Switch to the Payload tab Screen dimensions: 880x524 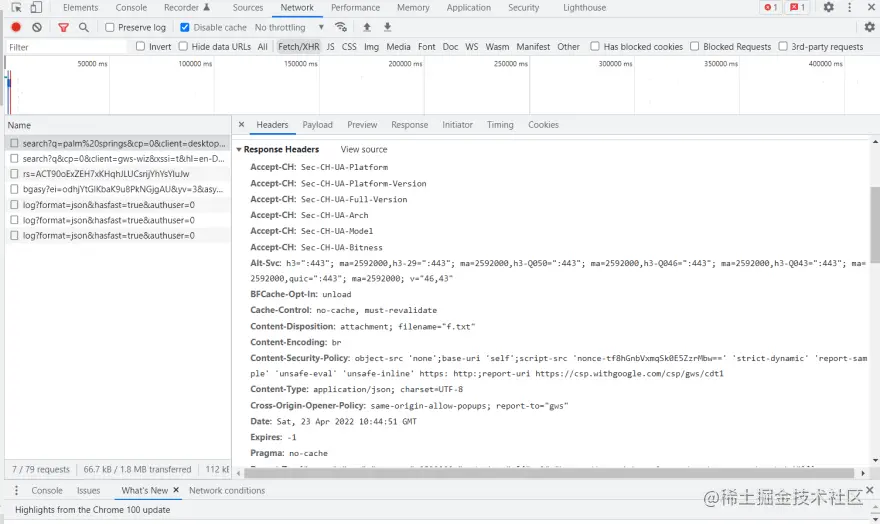318,125
